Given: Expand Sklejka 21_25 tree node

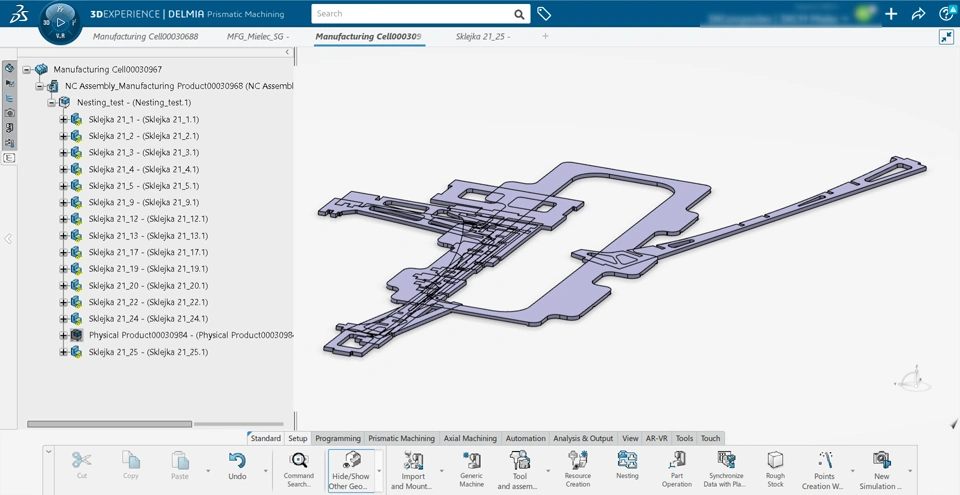Looking at the screenshot, I should point(64,352).
